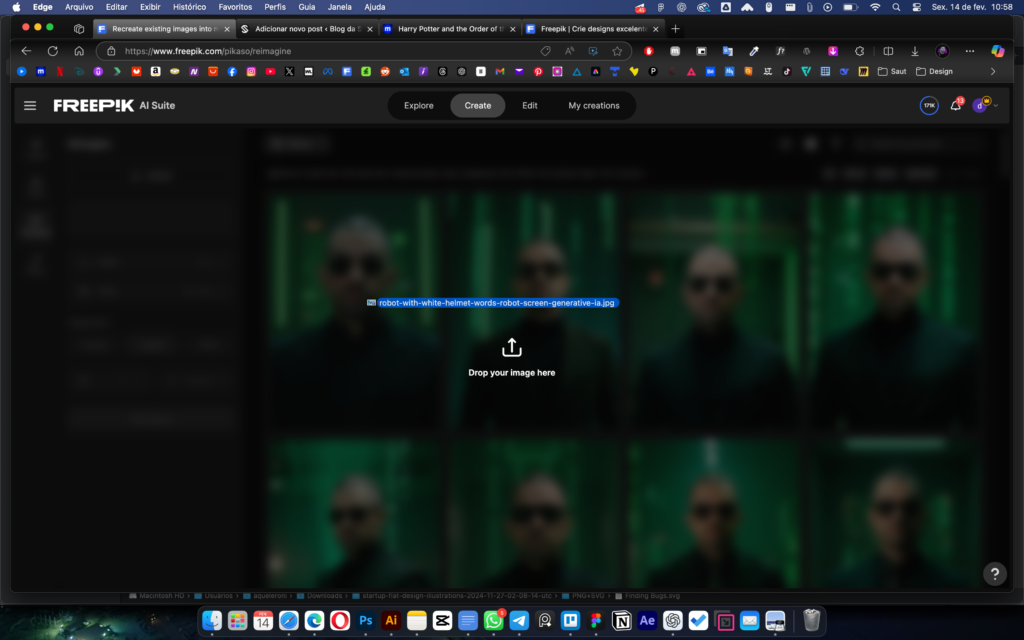Open Notion in the Dock

[x=622, y=620]
